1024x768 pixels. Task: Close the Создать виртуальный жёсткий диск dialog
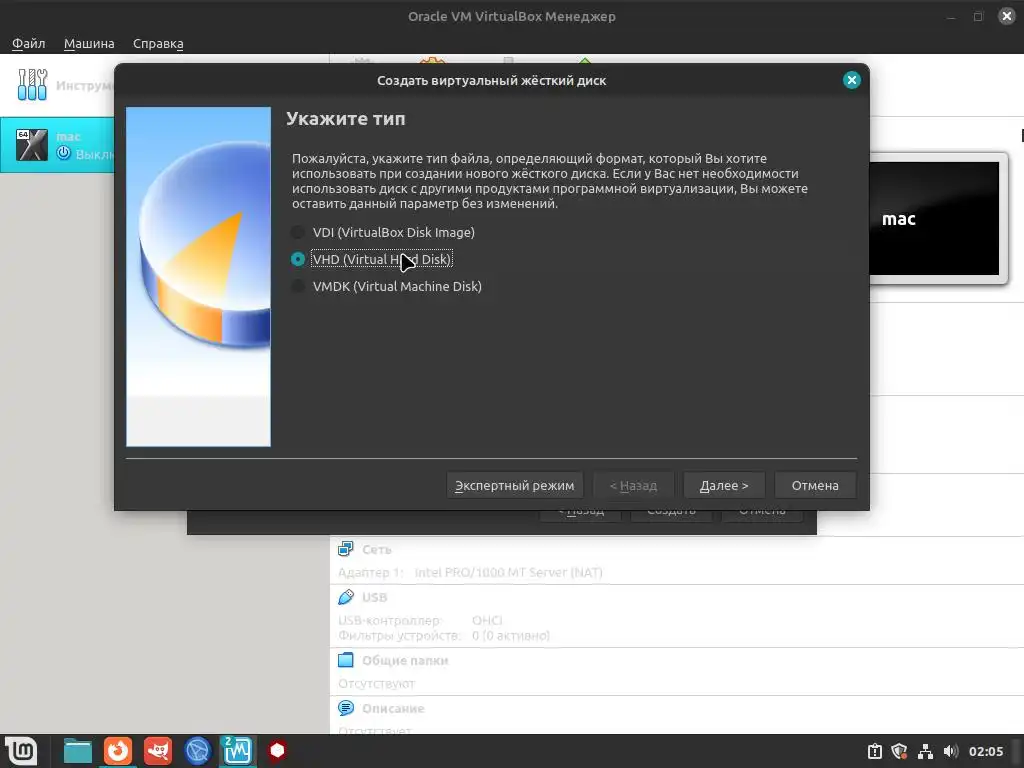[852, 80]
